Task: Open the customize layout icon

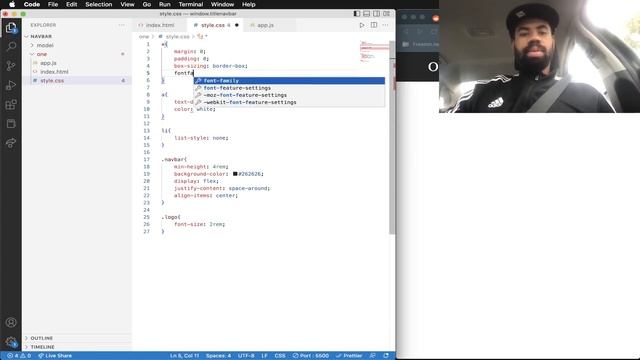Action: pyautogui.click(x=386, y=13)
